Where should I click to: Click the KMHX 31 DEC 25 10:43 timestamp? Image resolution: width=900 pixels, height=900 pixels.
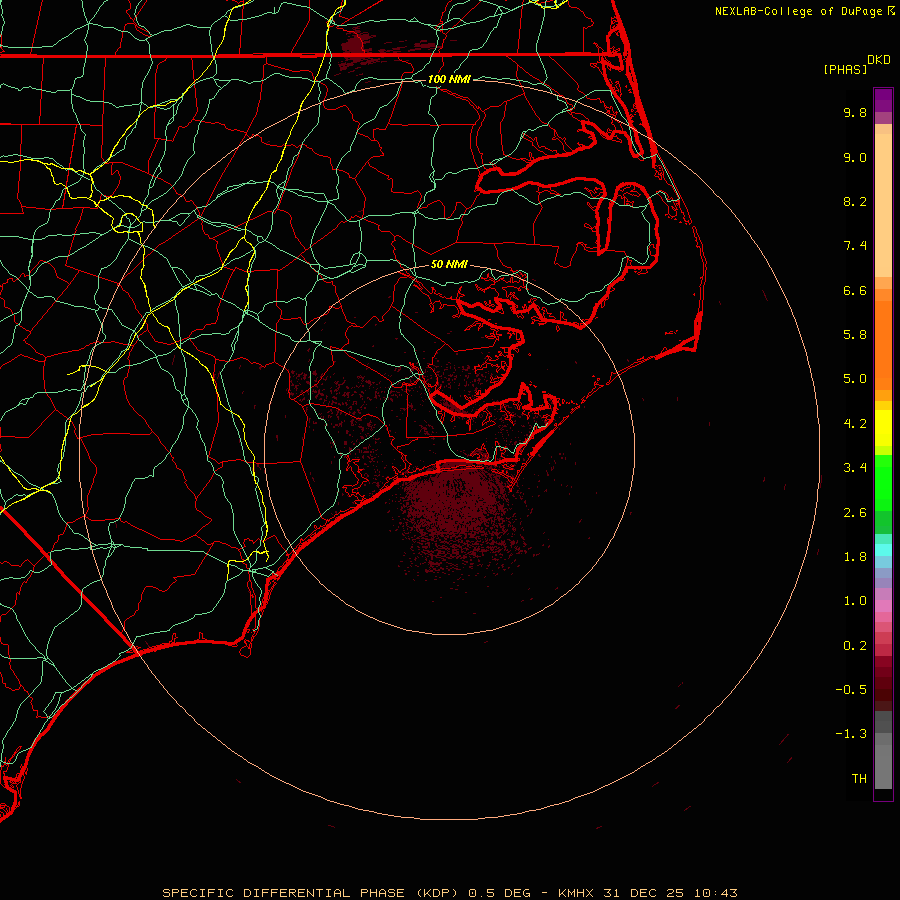647,893
